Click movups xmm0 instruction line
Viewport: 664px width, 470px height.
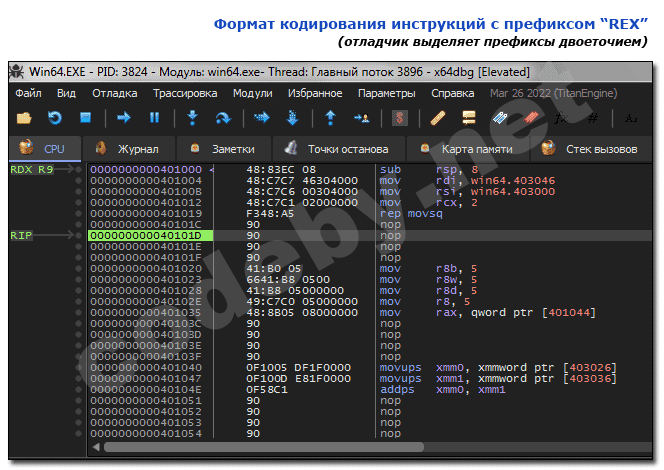tap(498, 368)
